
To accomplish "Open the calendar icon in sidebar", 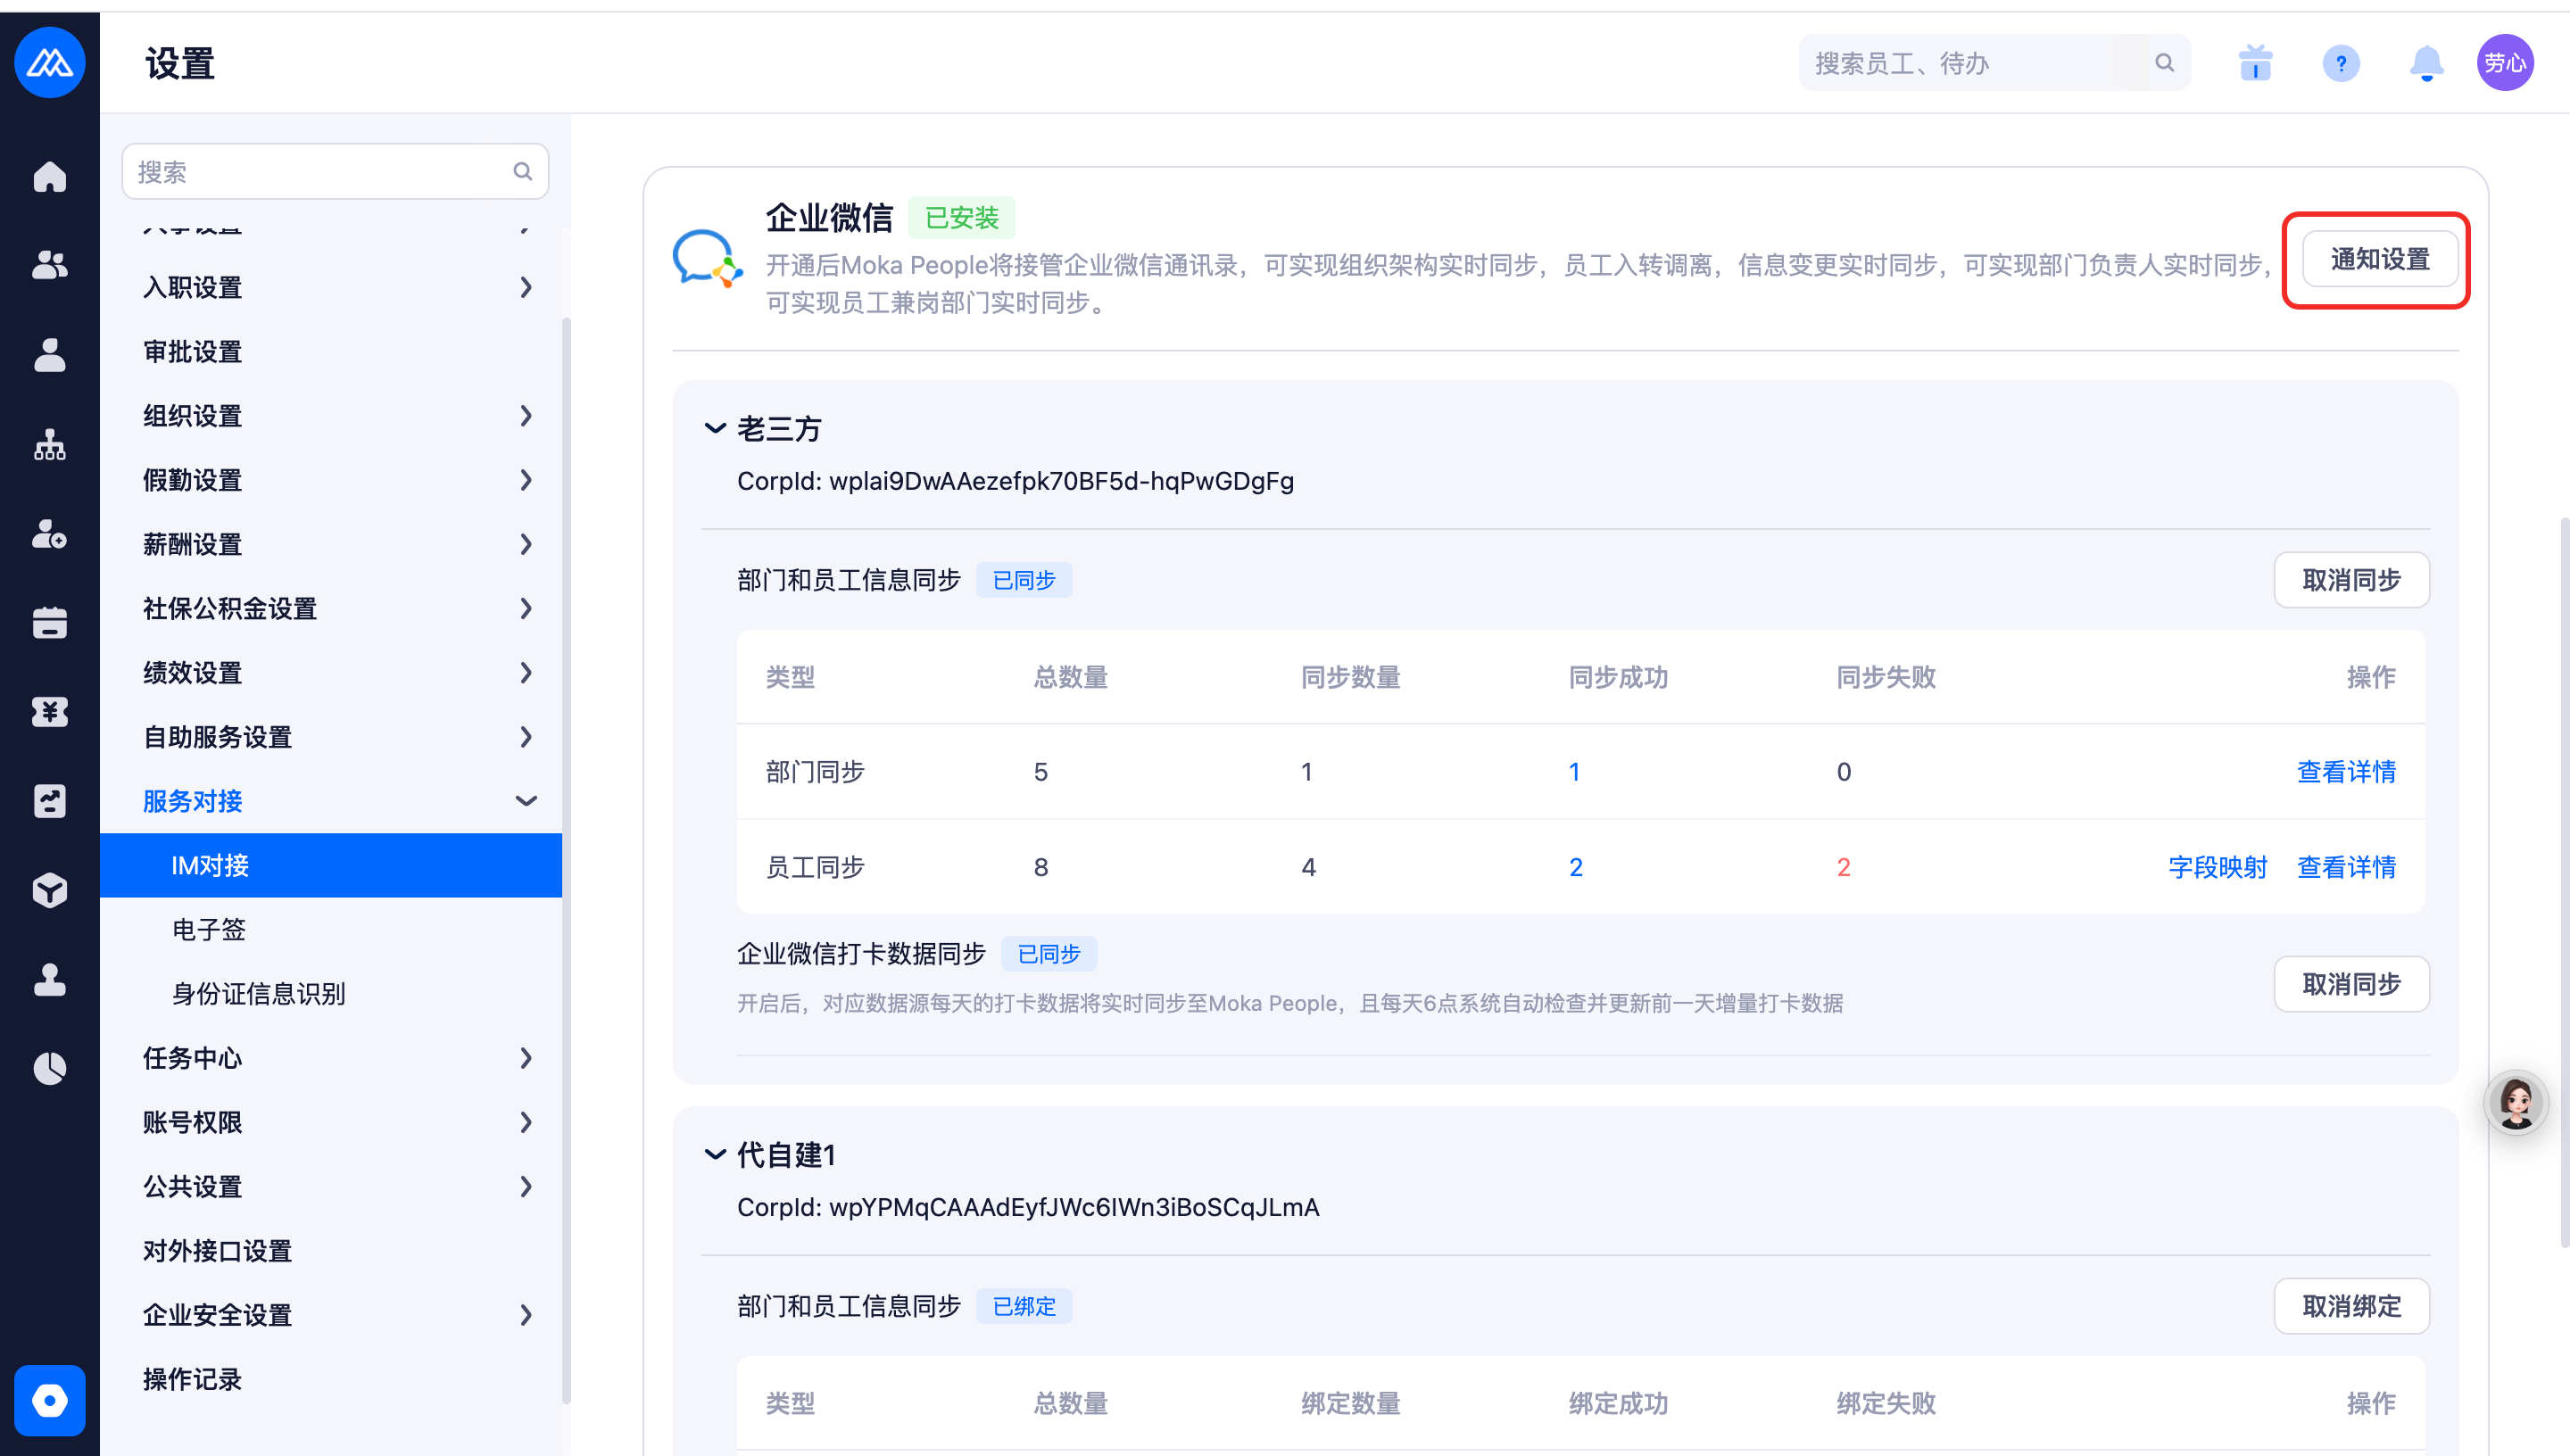I will [49, 622].
